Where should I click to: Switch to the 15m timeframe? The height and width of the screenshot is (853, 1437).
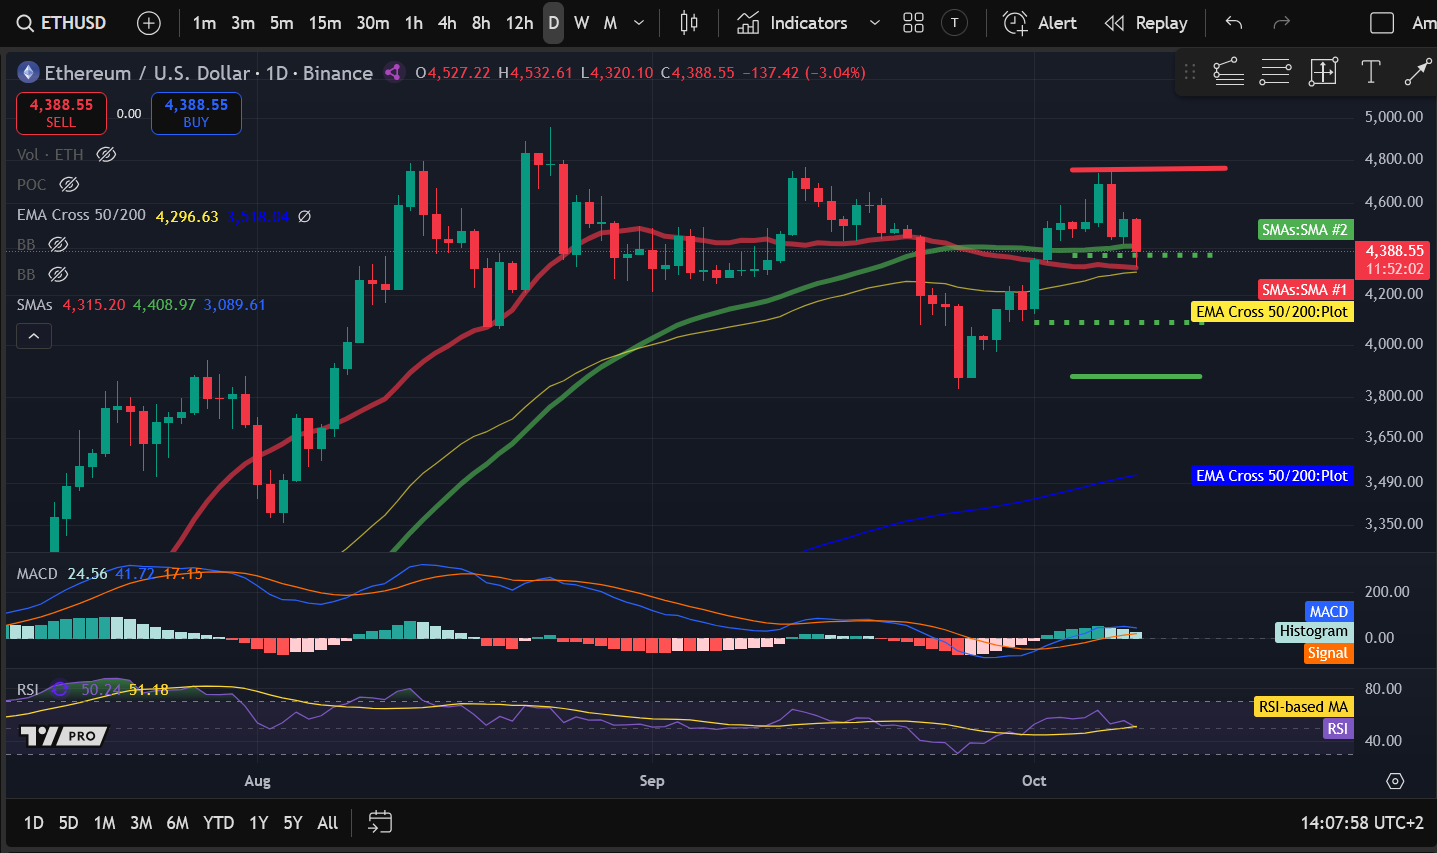[x=325, y=23]
